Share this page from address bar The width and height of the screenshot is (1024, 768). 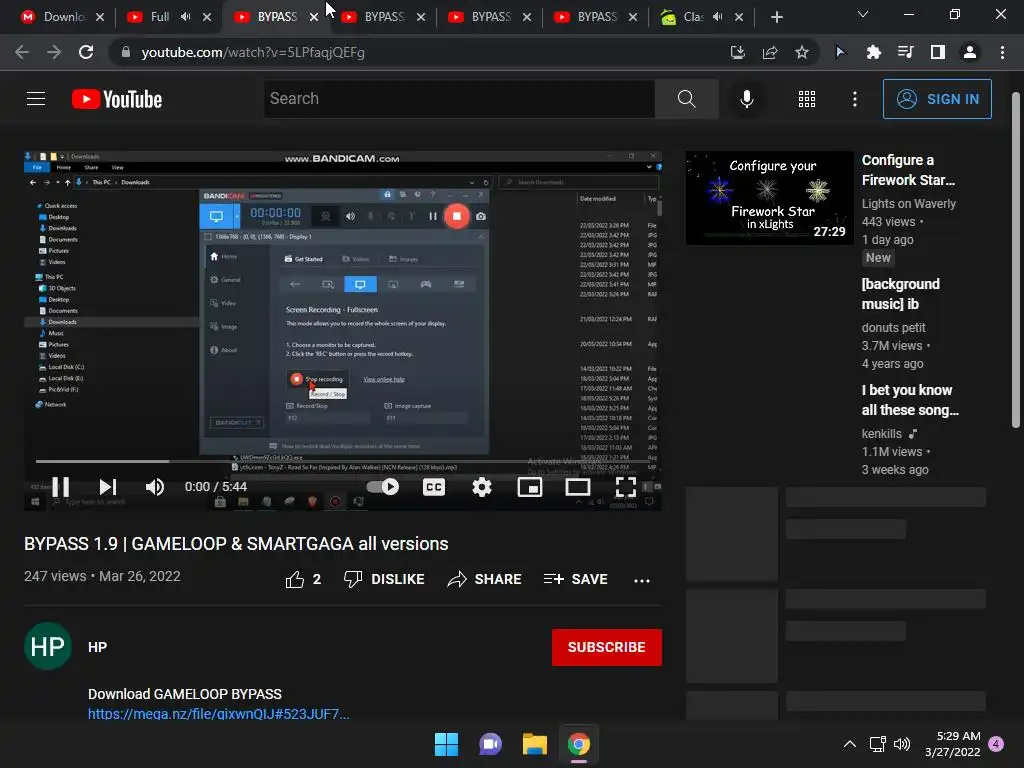coord(770,52)
